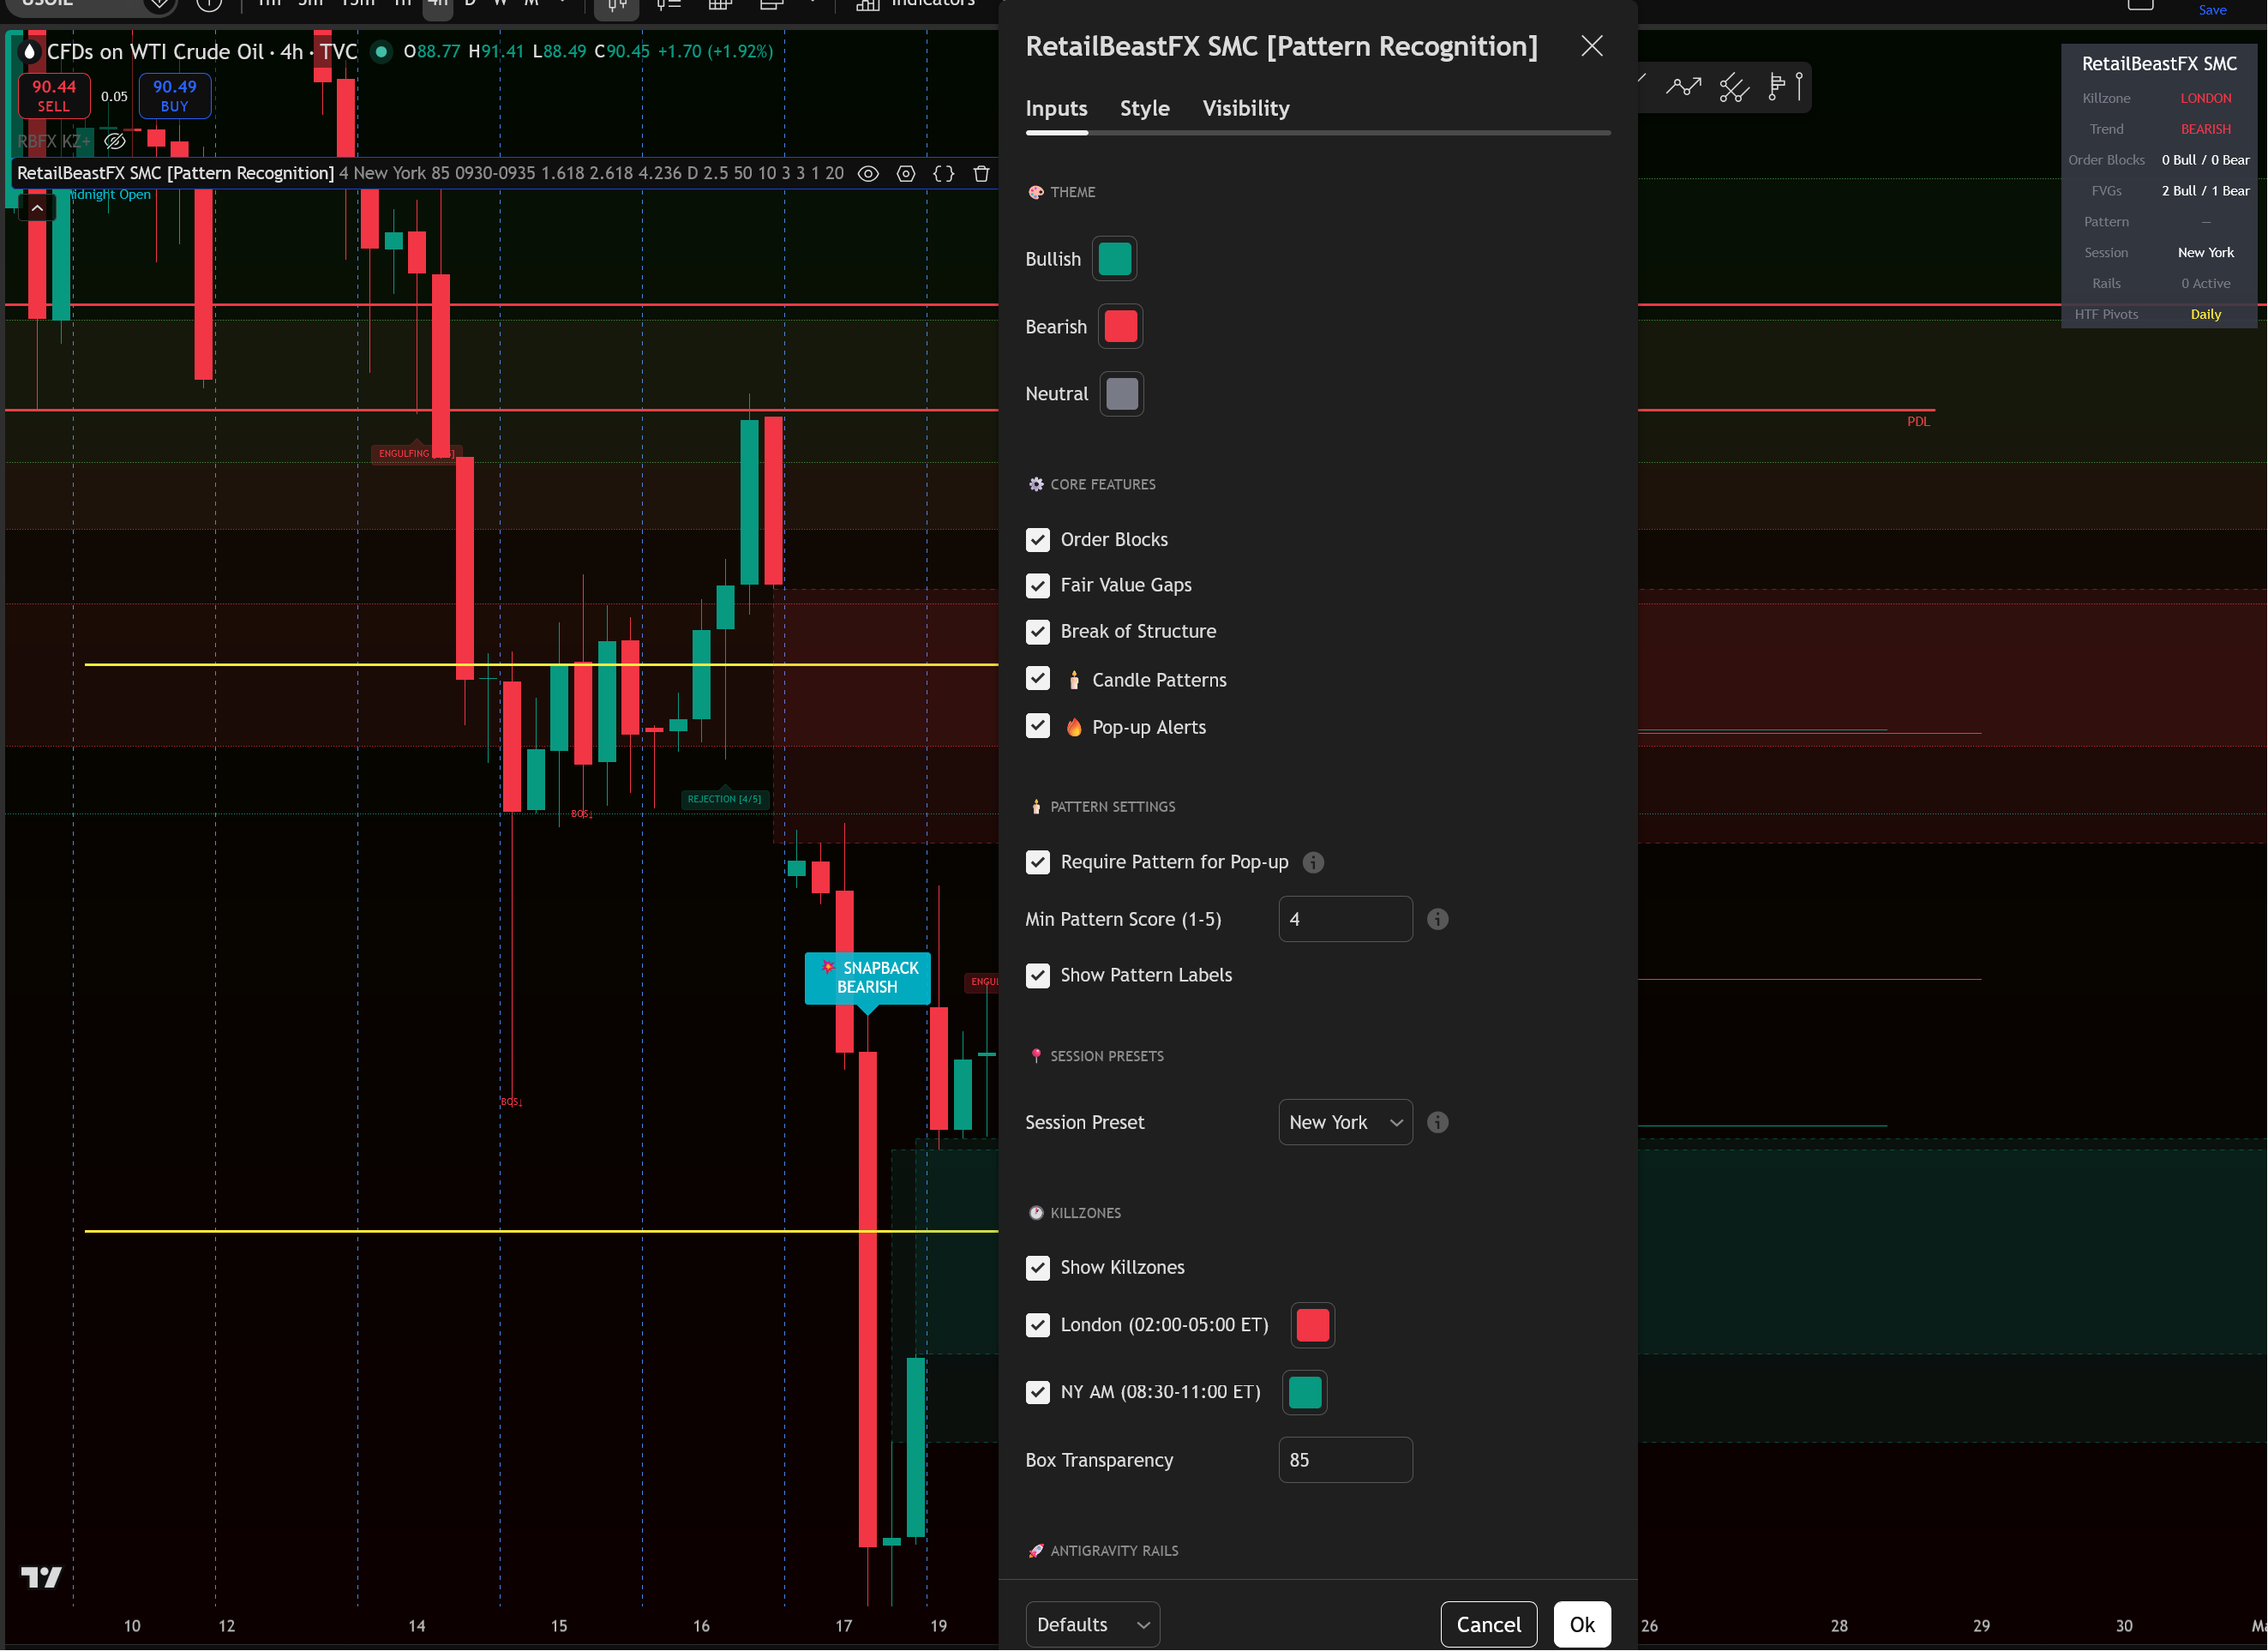The height and width of the screenshot is (1651, 2268).
Task: Switch to the Visibility tab
Action: pos(1245,108)
